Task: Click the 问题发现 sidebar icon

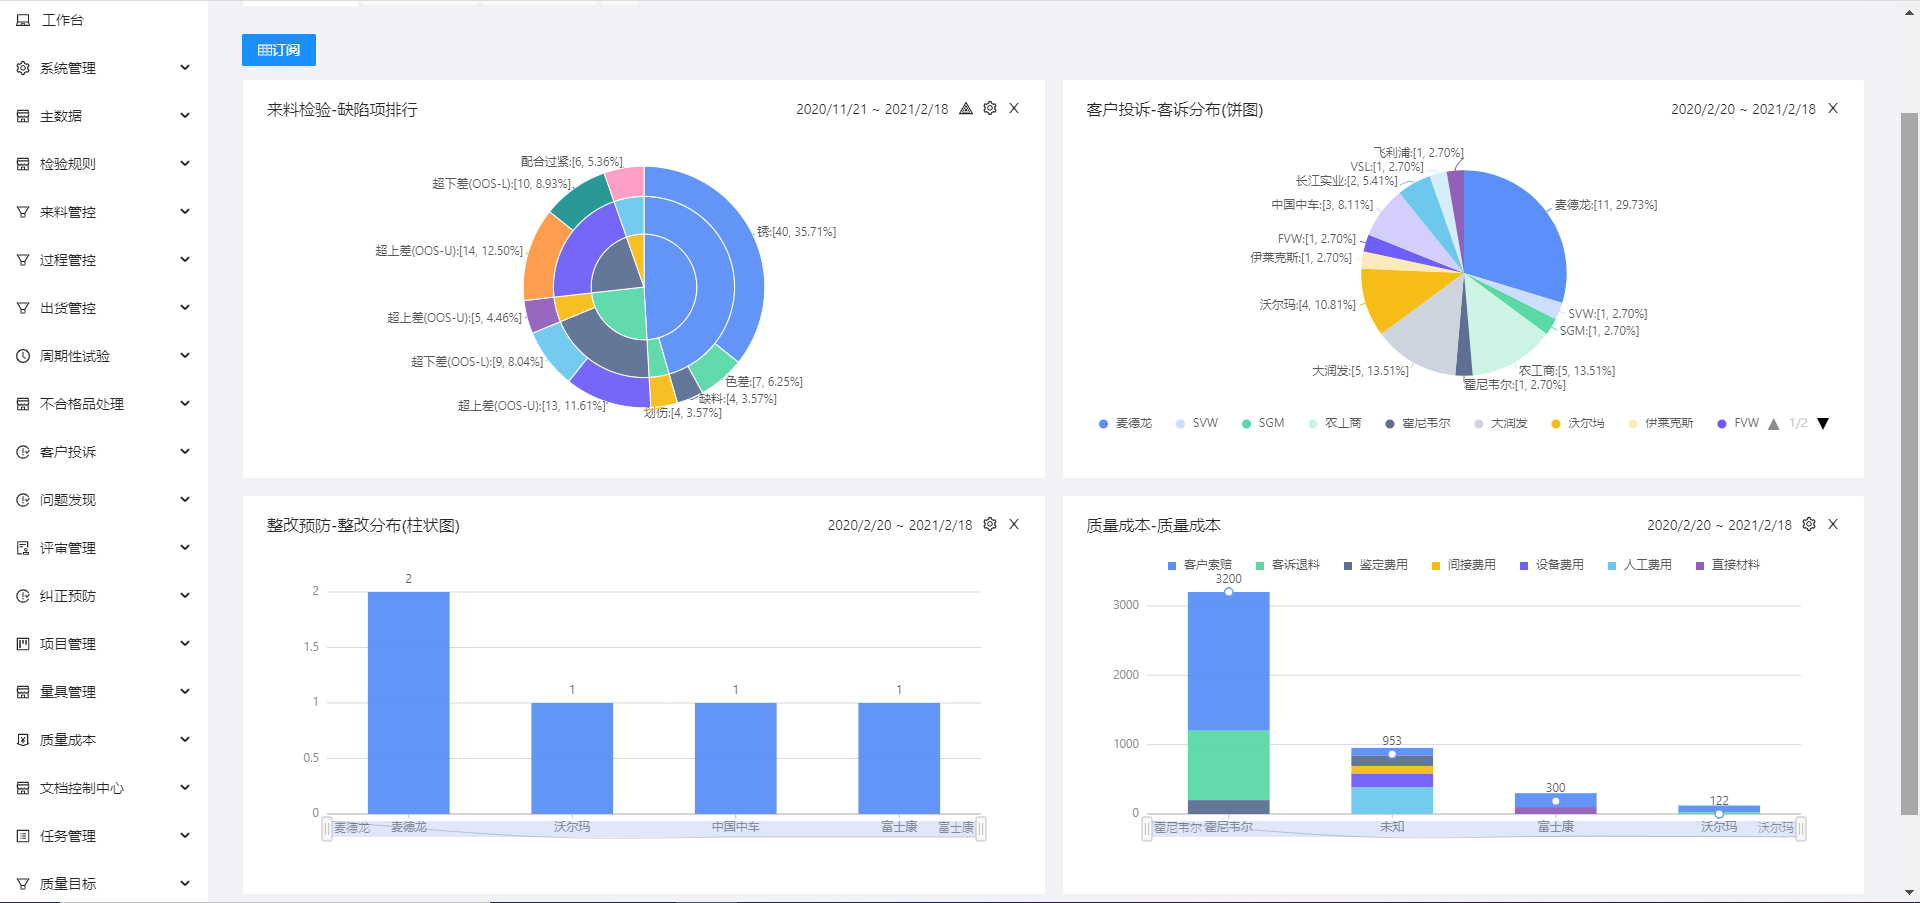Action: 23,500
